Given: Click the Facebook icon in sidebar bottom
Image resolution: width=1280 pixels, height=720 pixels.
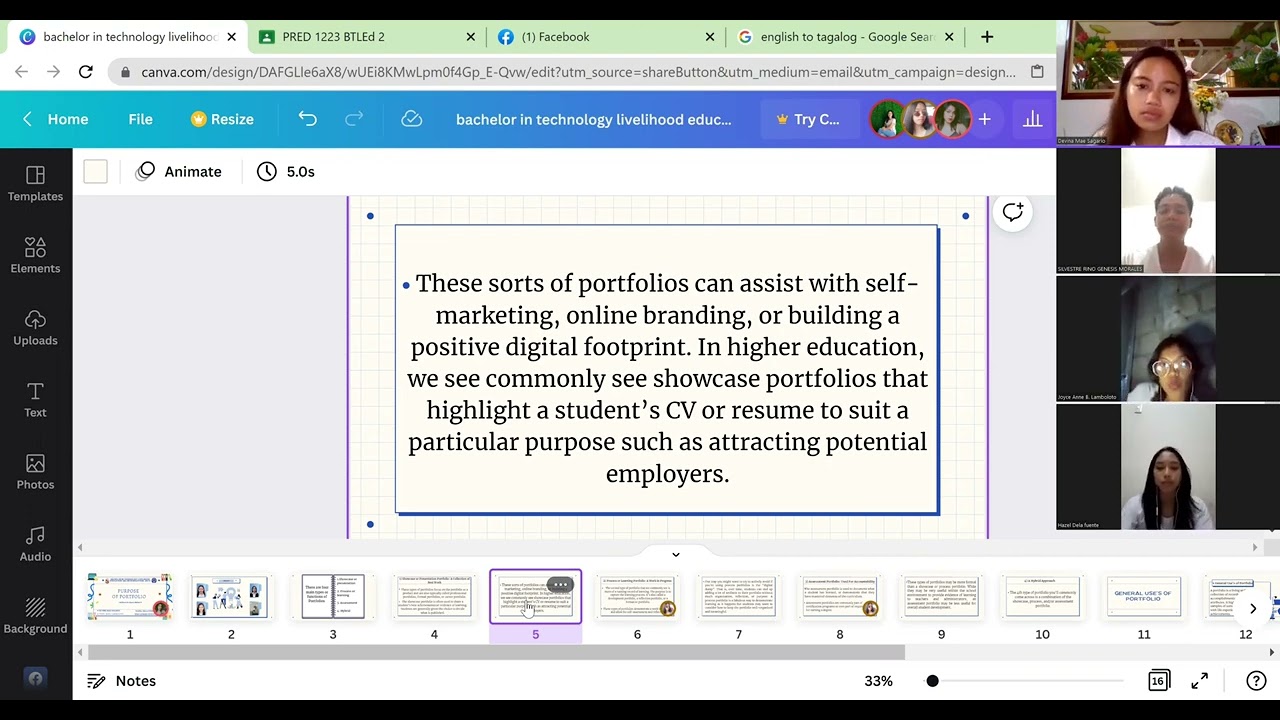Looking at the screenshot, I should (35, 679).
